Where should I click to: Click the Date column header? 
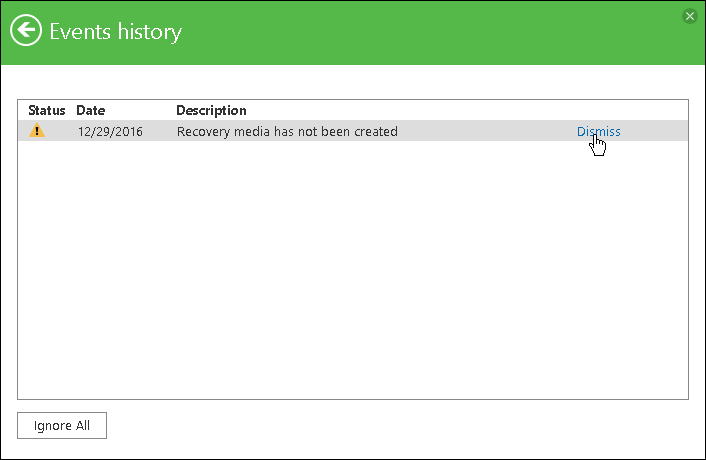pos(91,110)
